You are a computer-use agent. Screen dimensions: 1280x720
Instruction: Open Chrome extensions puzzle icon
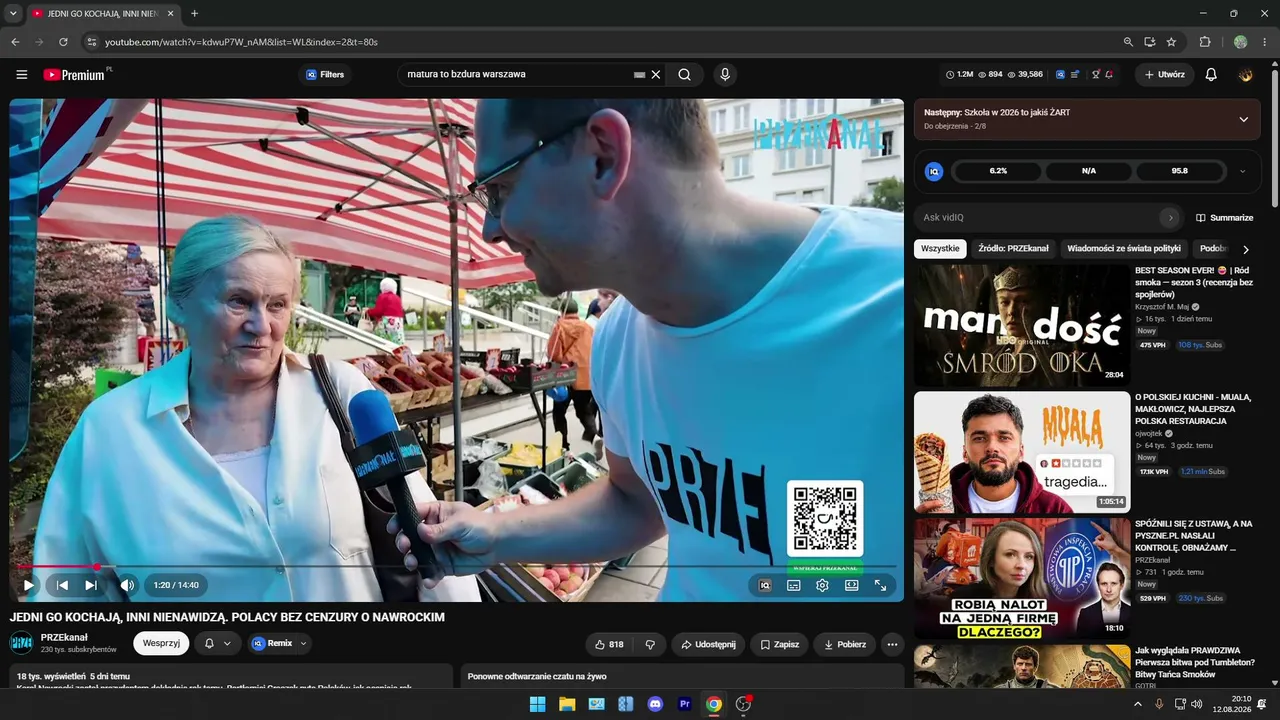click(1205, 42)
